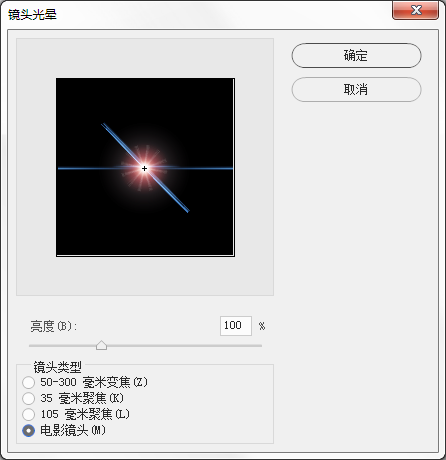Click the percent sign beside the brightness field
This screenshot has height=460, width=446.
tap(262, 326)
